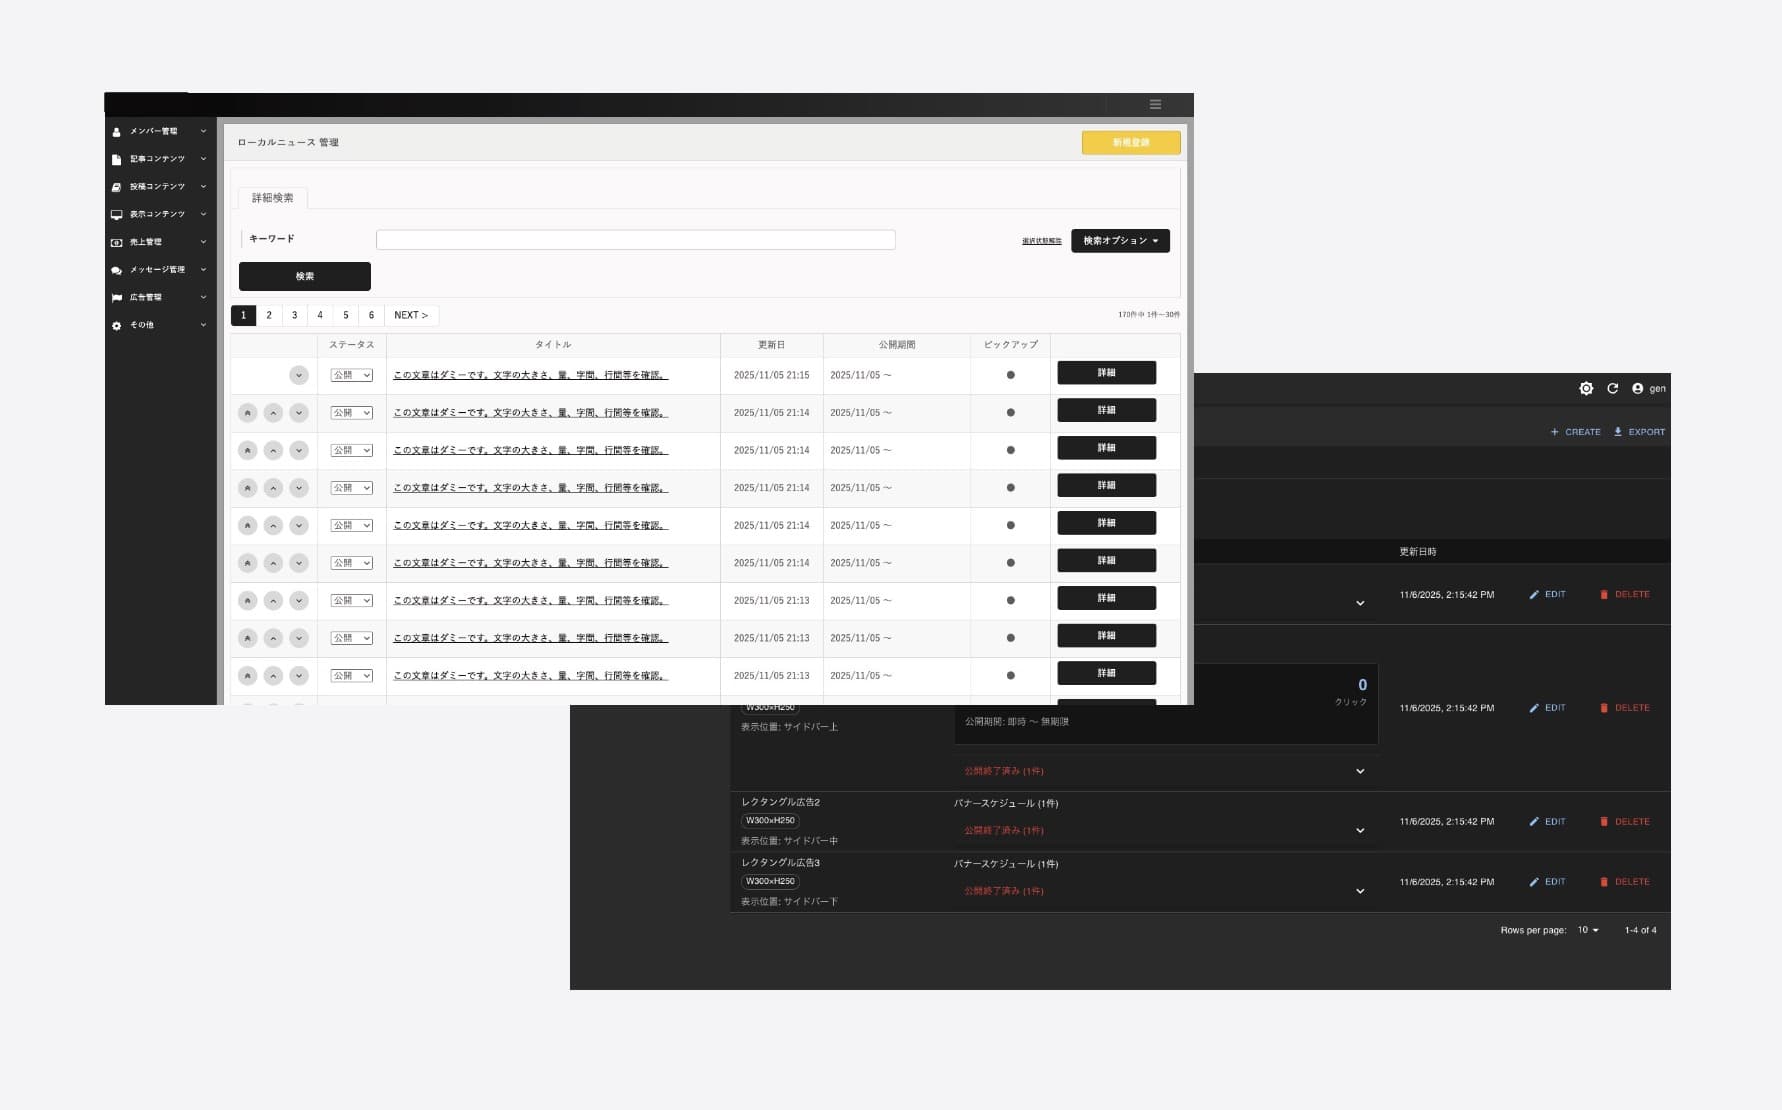
Task: Open the Rows per page dropdown
Action: pos(1588,930)
